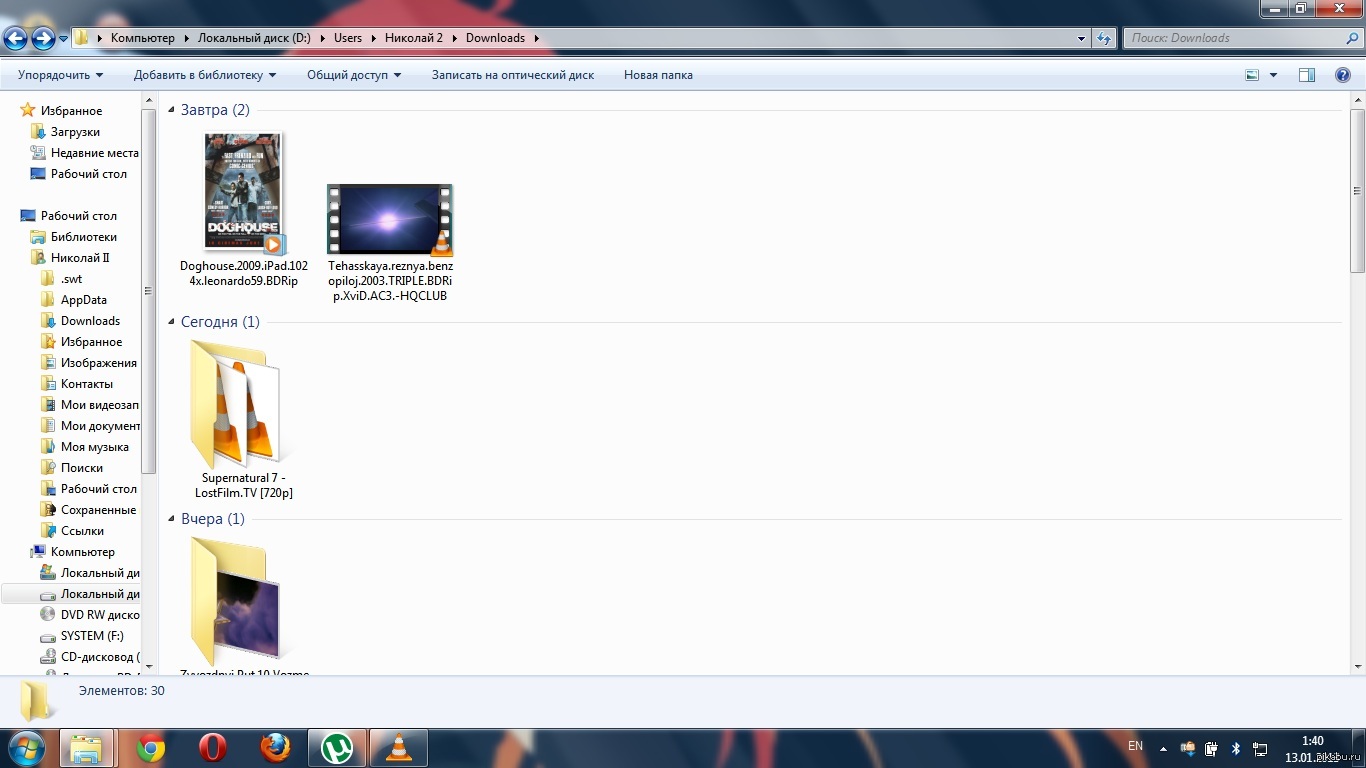Select 'Downloads' folder in navigation tree
This screenshot has height=768, width=1366.
90,321
